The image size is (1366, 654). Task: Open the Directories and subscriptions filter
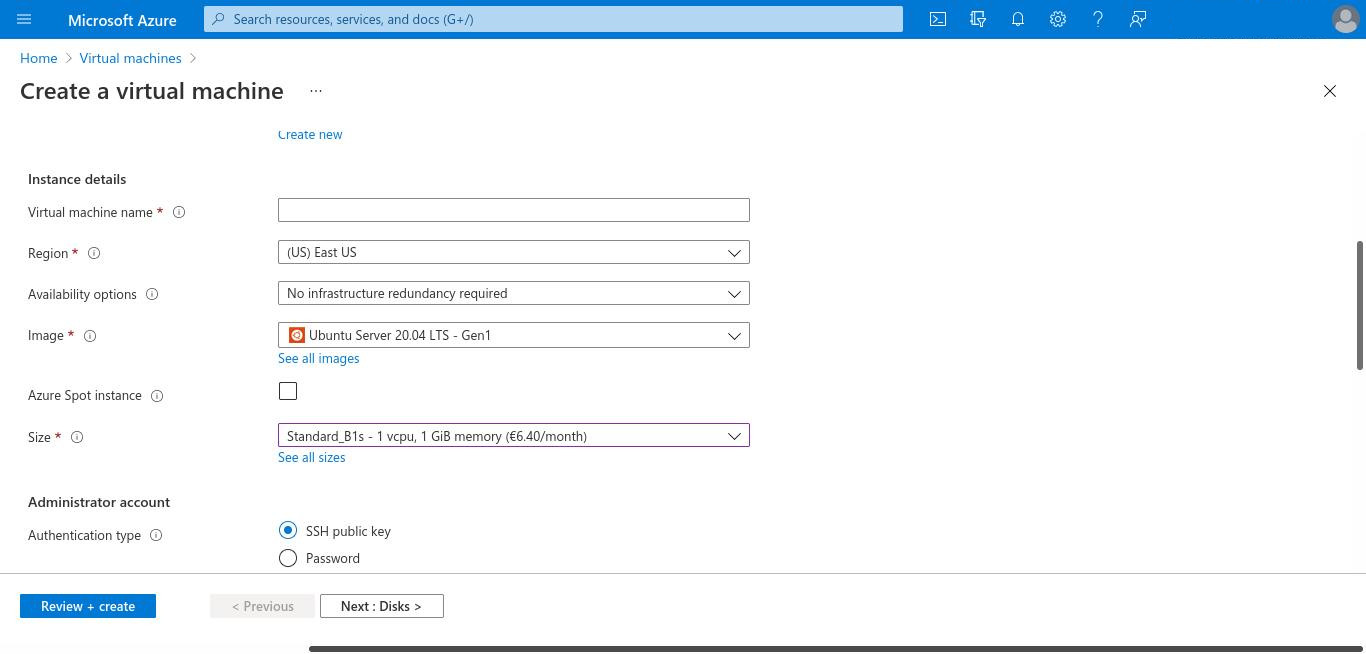(978, 19)
